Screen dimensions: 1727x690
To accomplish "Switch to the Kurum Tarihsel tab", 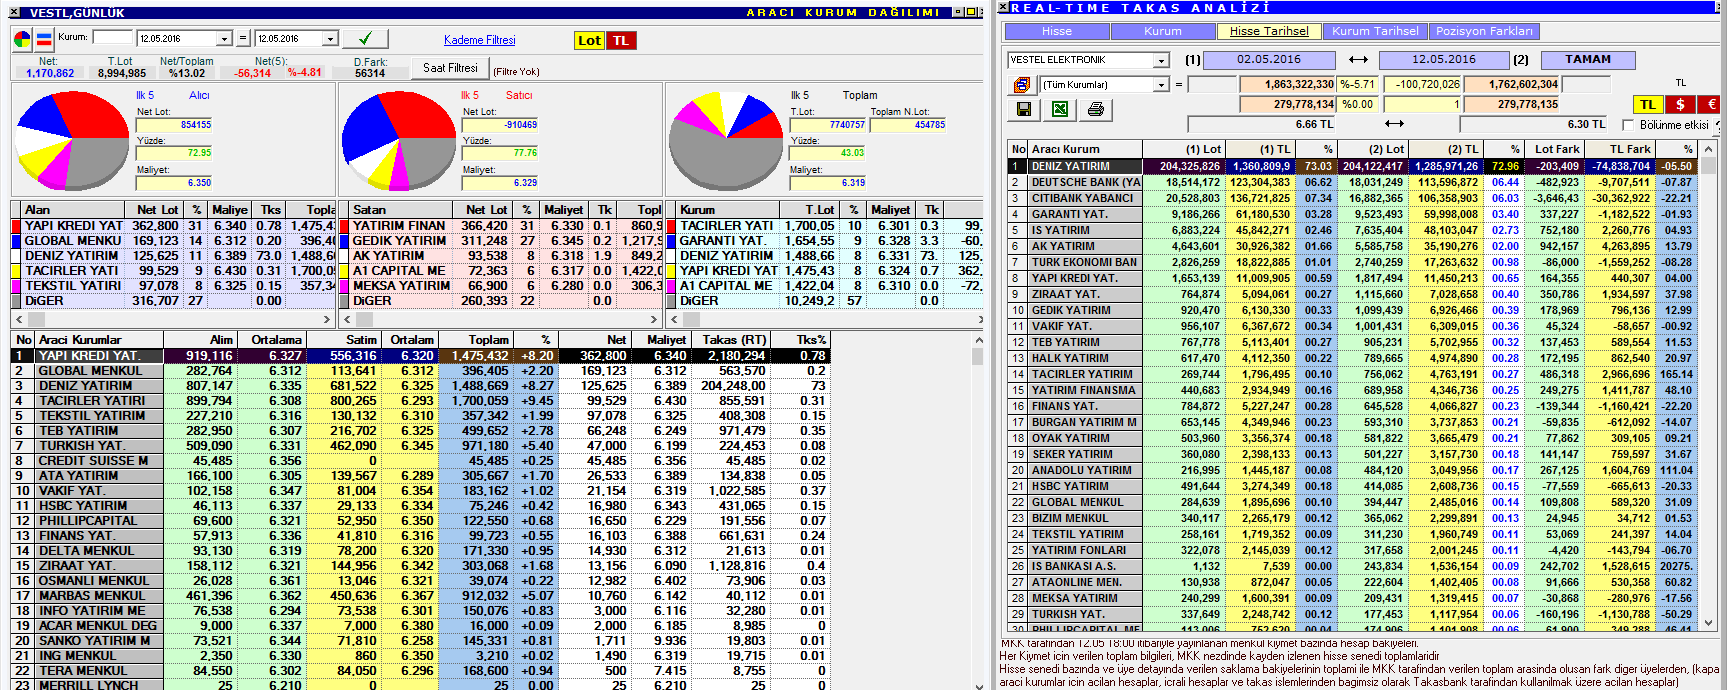I will [1374, 31].
